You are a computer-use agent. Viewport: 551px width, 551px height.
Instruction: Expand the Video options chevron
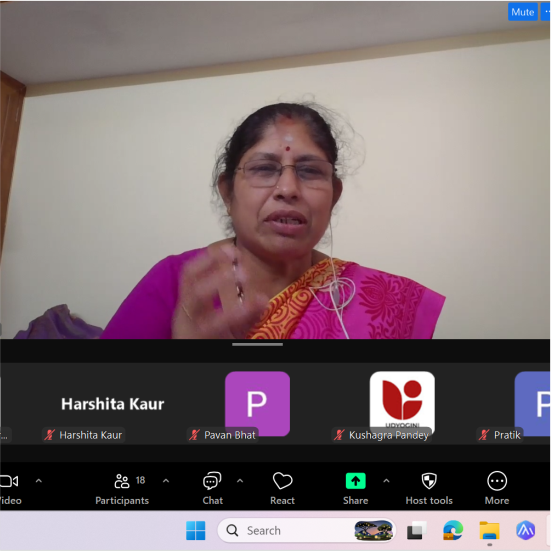(x=39, y=481)
